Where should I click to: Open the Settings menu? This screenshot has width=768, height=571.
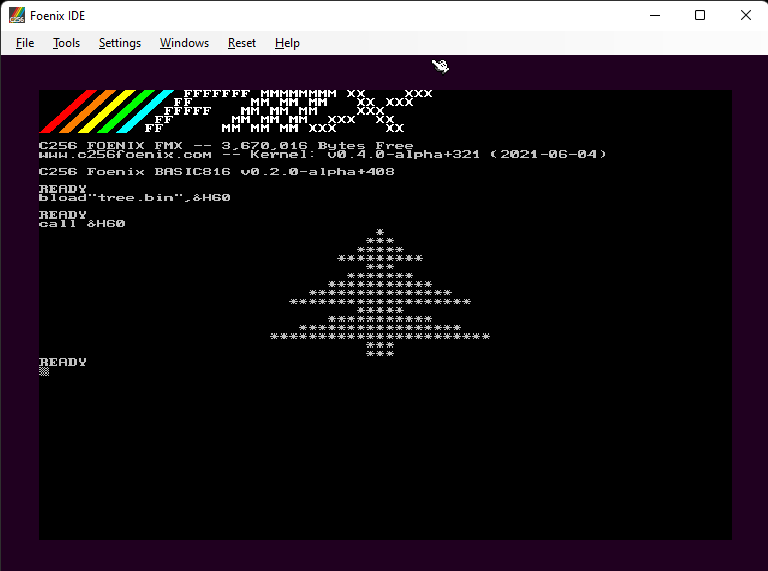pyautogui.click(x=120, y=43)
